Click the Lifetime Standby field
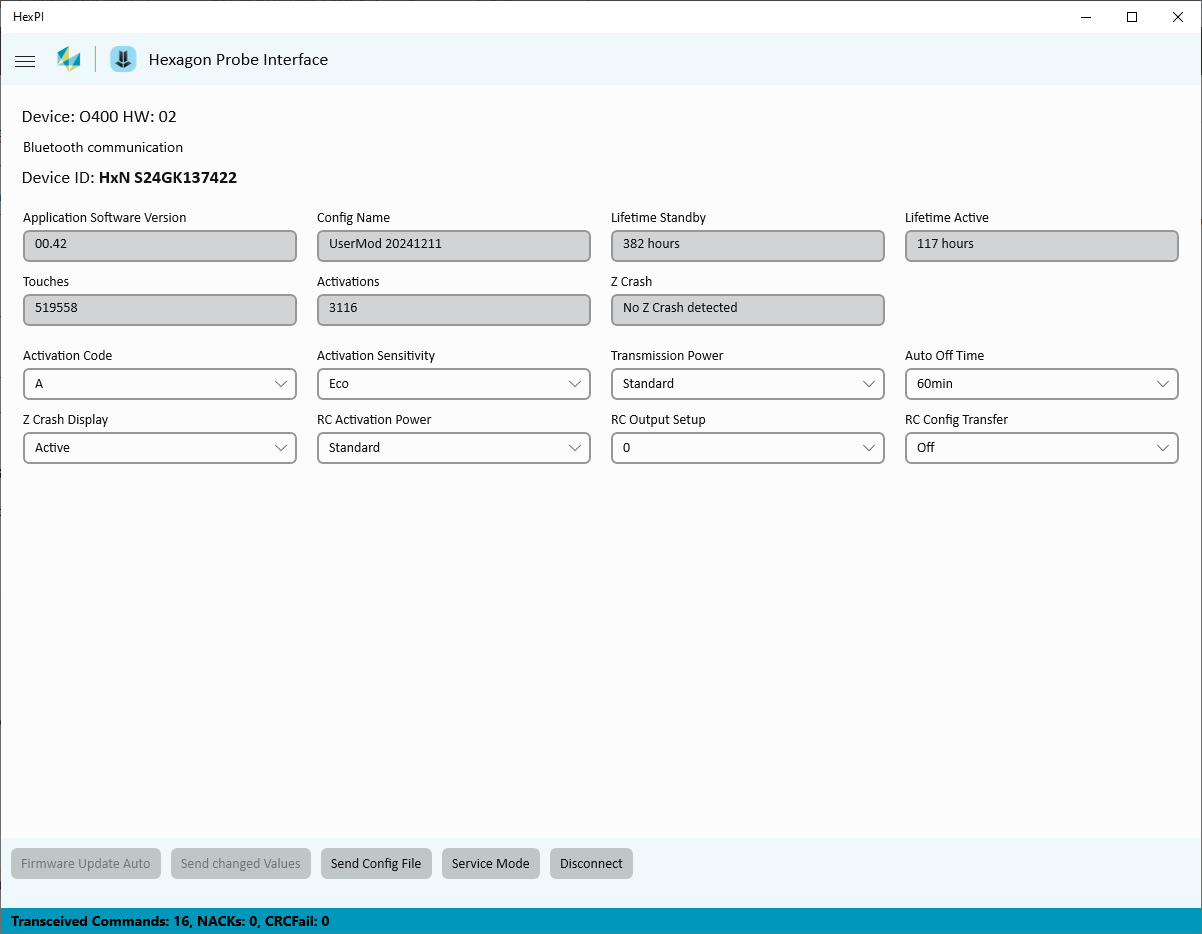Screen dimensions: 1202x934 click(x=748, y=246)
